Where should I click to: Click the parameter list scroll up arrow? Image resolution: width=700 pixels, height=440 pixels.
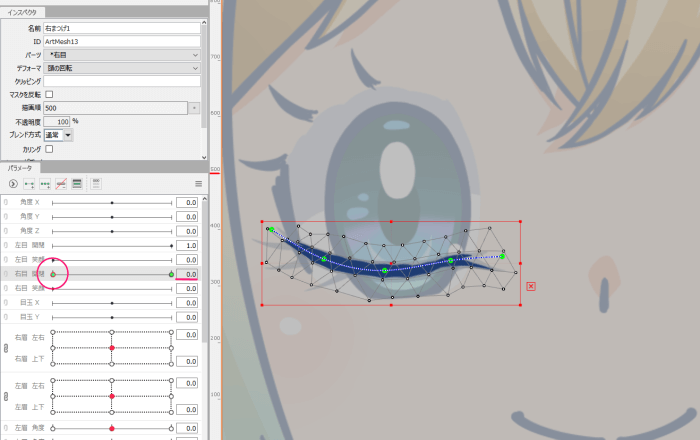point(204,199)
